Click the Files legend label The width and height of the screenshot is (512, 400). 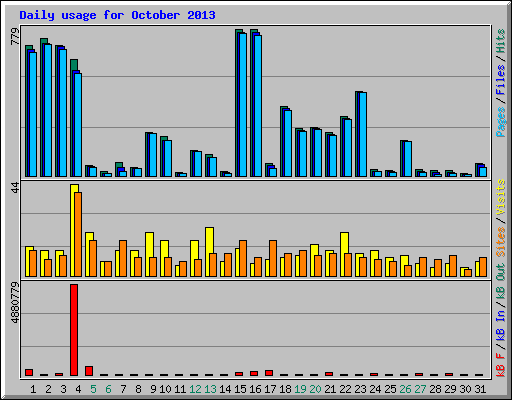click(501, 79)
